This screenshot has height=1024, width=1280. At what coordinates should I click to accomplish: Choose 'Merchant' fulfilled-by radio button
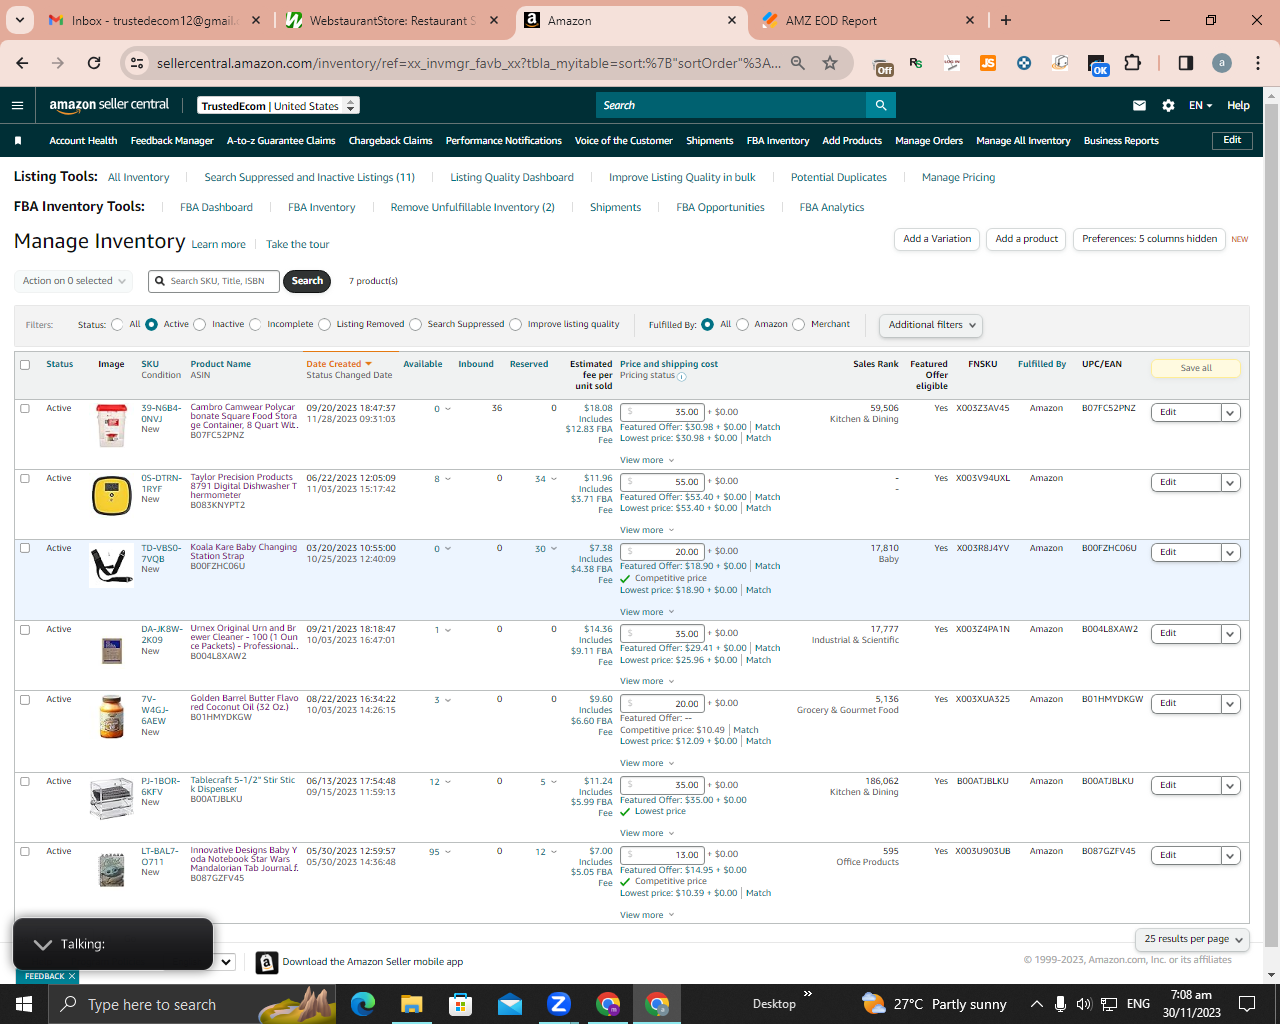click(798, 324)
